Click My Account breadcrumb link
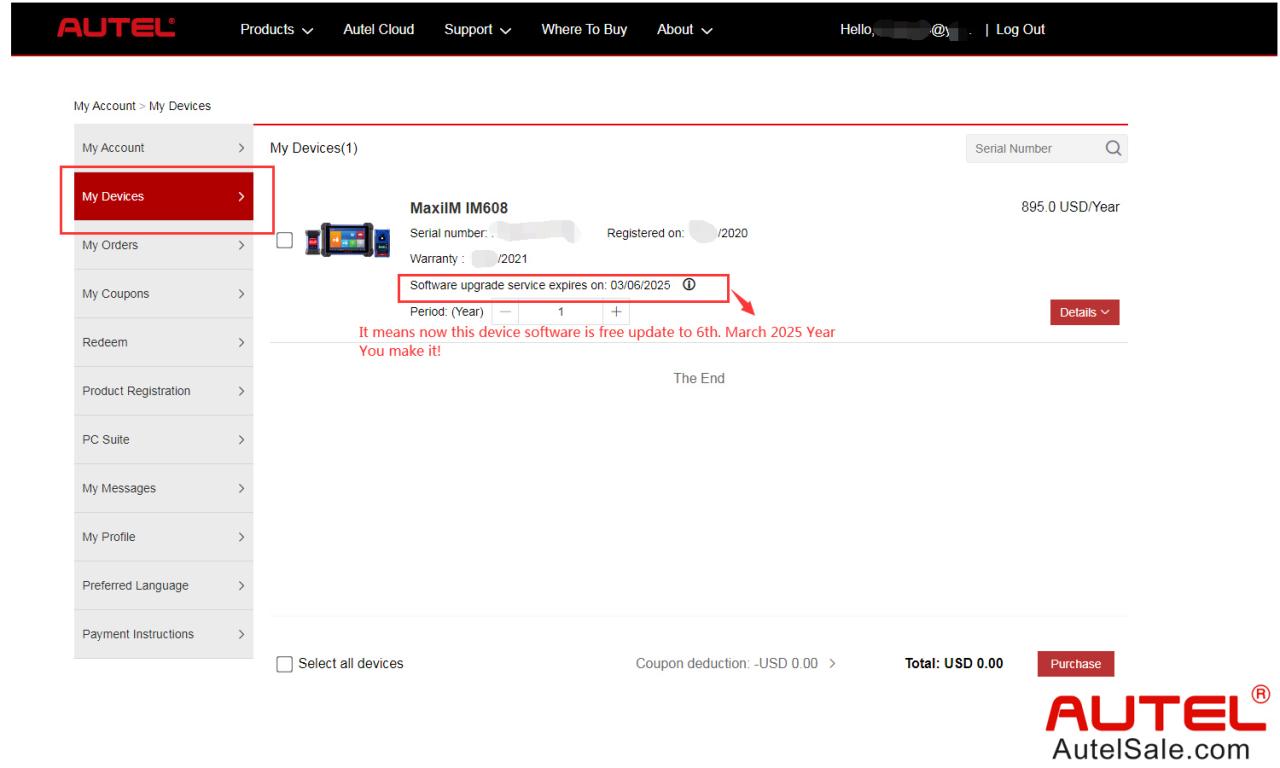Image resolution: width=1280 pixels, height=768 pixels. click(x=104, y=106)
